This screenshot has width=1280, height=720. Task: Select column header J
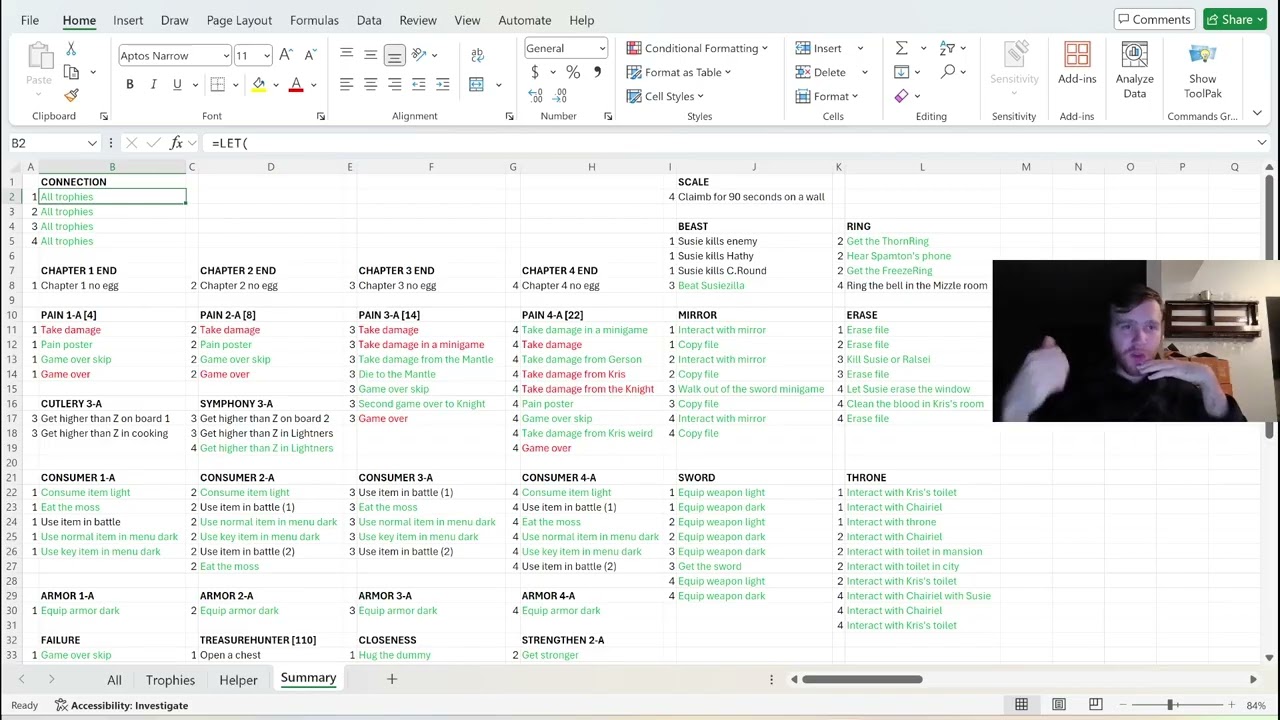(x=754, y=167)
